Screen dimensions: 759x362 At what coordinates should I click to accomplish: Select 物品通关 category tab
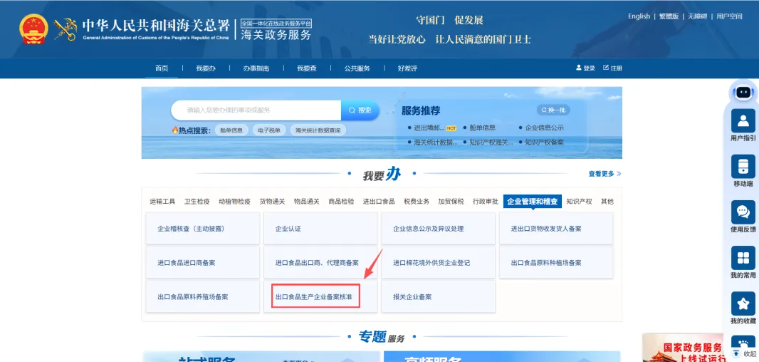pyautogui.click(x=306, y=201)
